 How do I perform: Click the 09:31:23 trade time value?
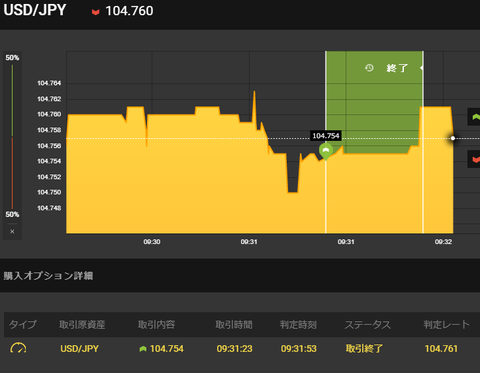point(234,349)
